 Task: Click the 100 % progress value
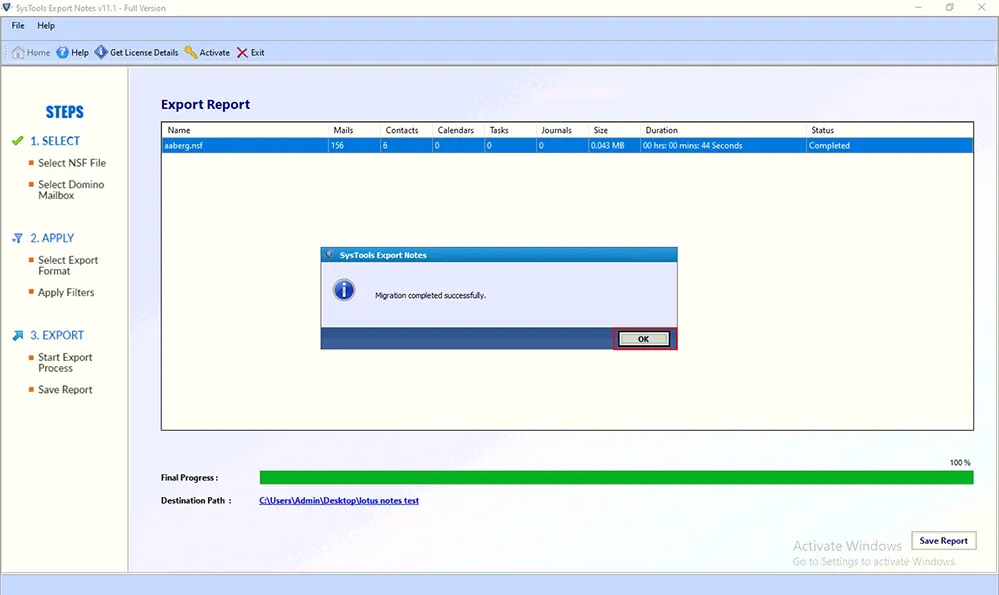pos(960,462)
